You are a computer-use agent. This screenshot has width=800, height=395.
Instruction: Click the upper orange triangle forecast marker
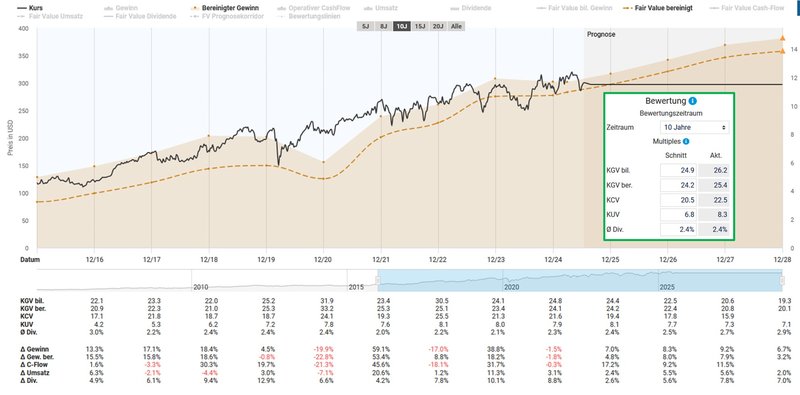tap(782, 38)
